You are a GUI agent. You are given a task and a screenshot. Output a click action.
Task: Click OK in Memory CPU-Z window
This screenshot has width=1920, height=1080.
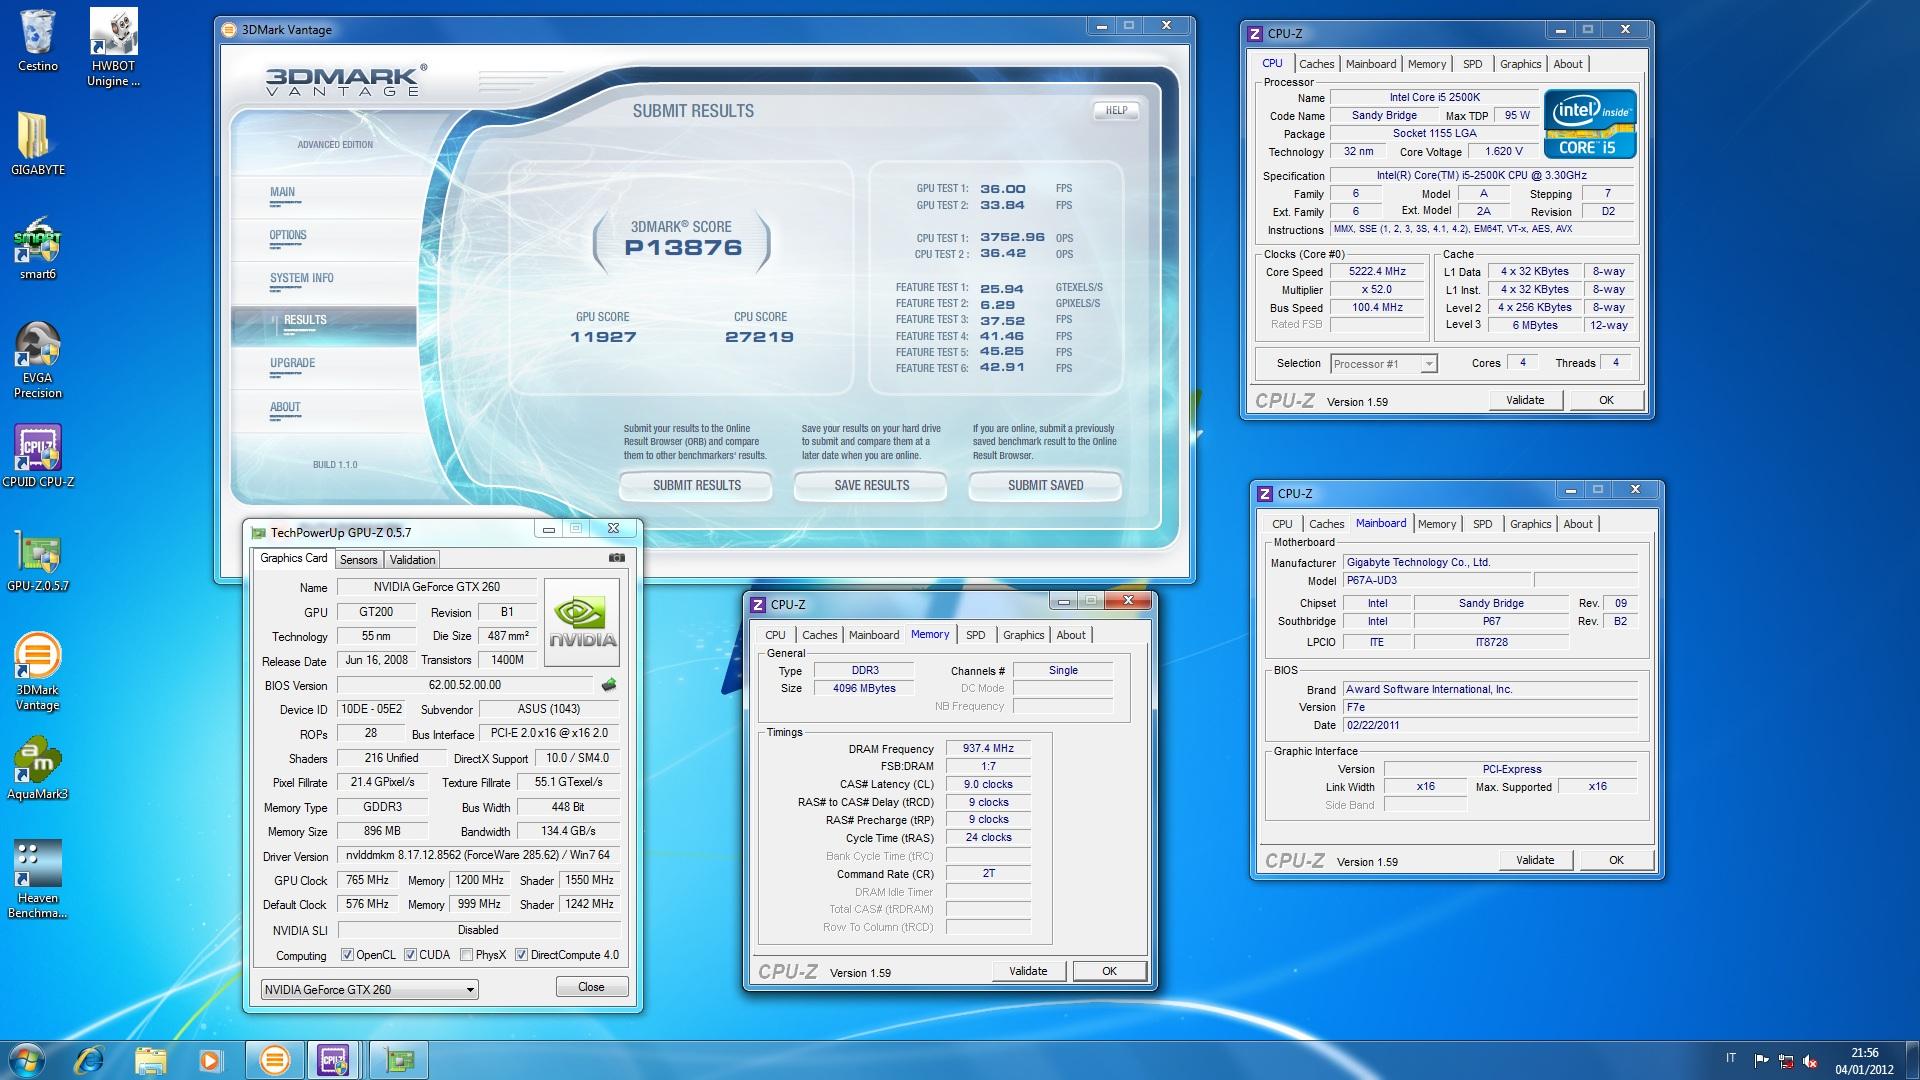coord(1109,971)
